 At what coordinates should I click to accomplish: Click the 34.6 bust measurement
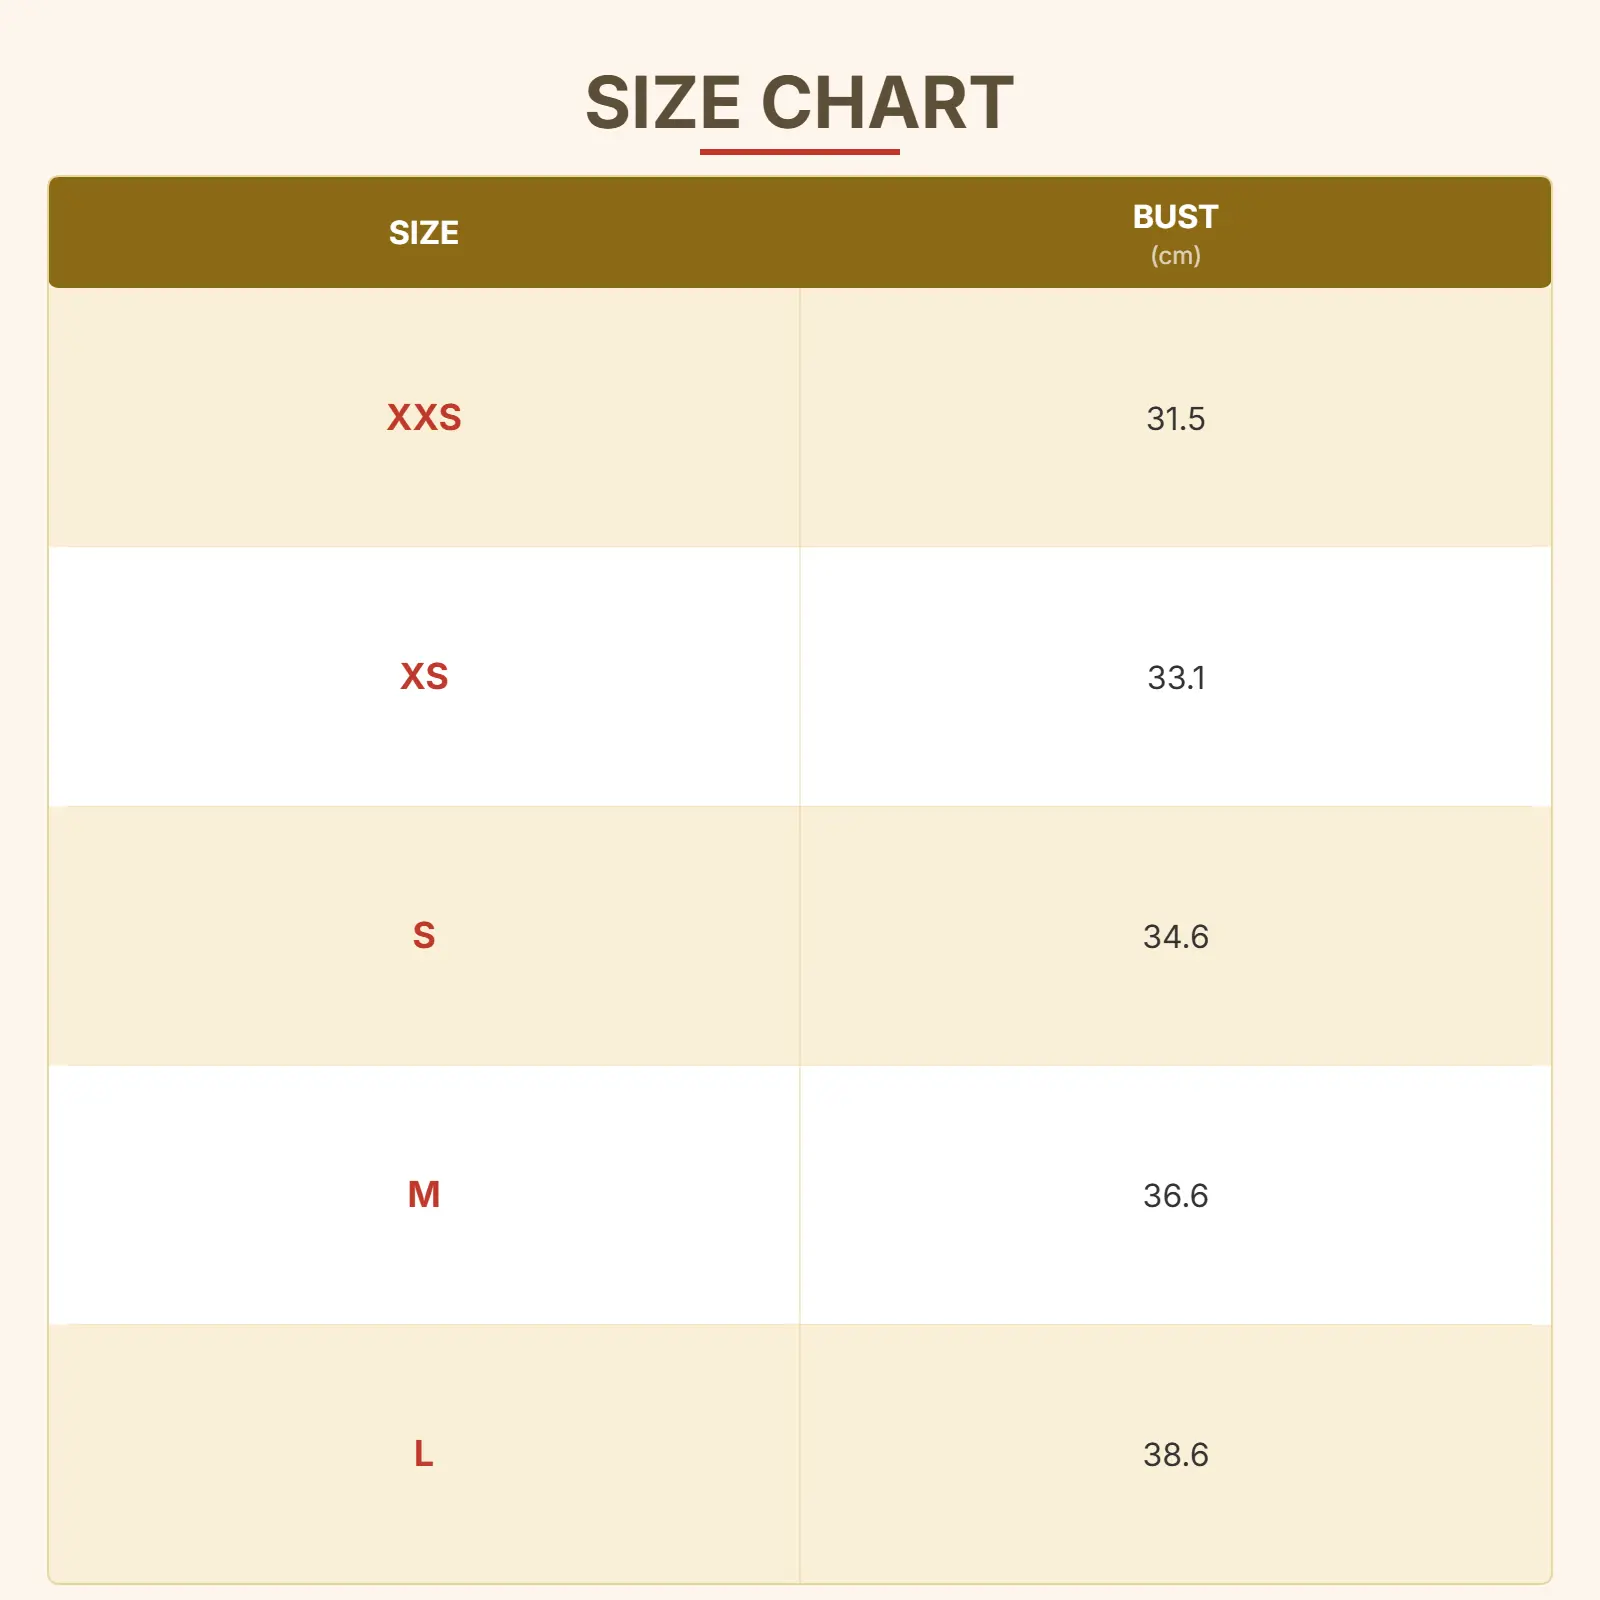[x=1175, y=936]
